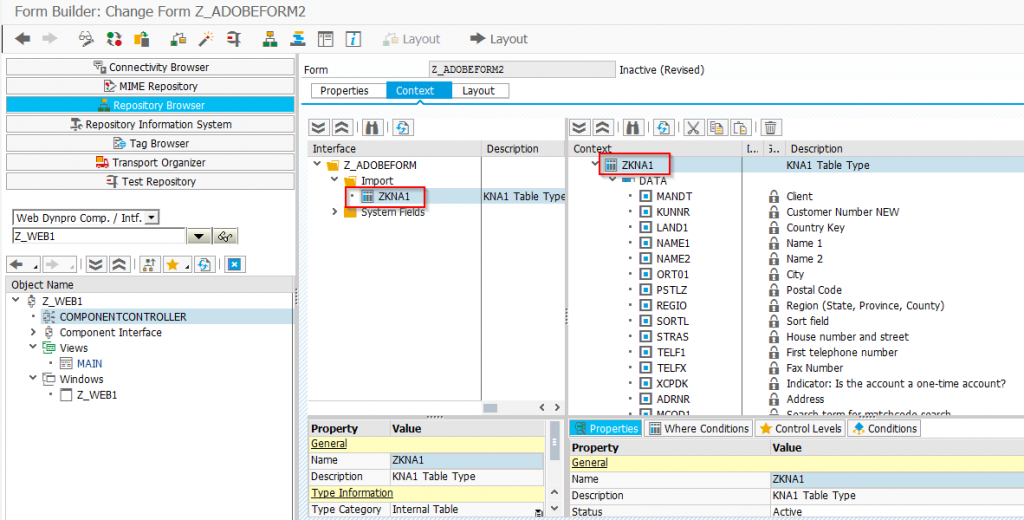Click the Paste icon in Context toolbar
Screen dimensions: 1024x520
coord(740,127)
